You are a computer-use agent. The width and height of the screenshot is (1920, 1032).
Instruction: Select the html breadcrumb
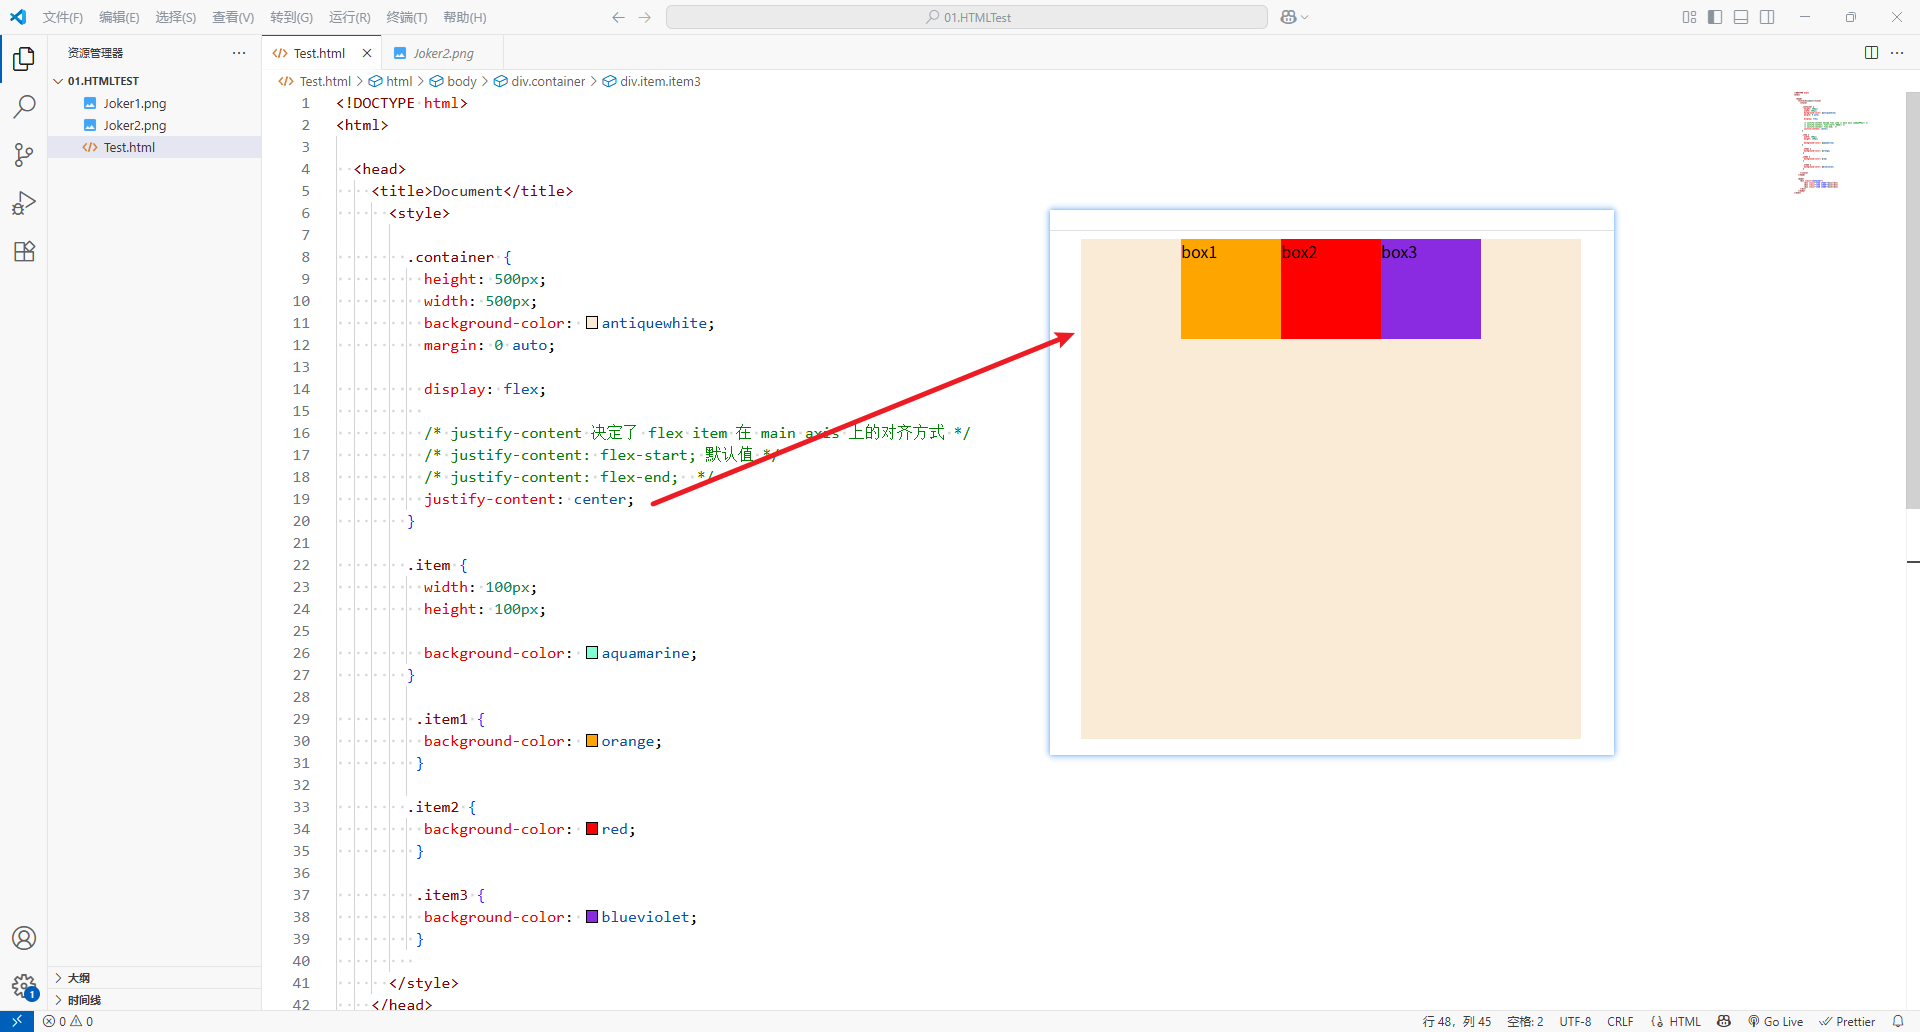(x=391, y=81)
